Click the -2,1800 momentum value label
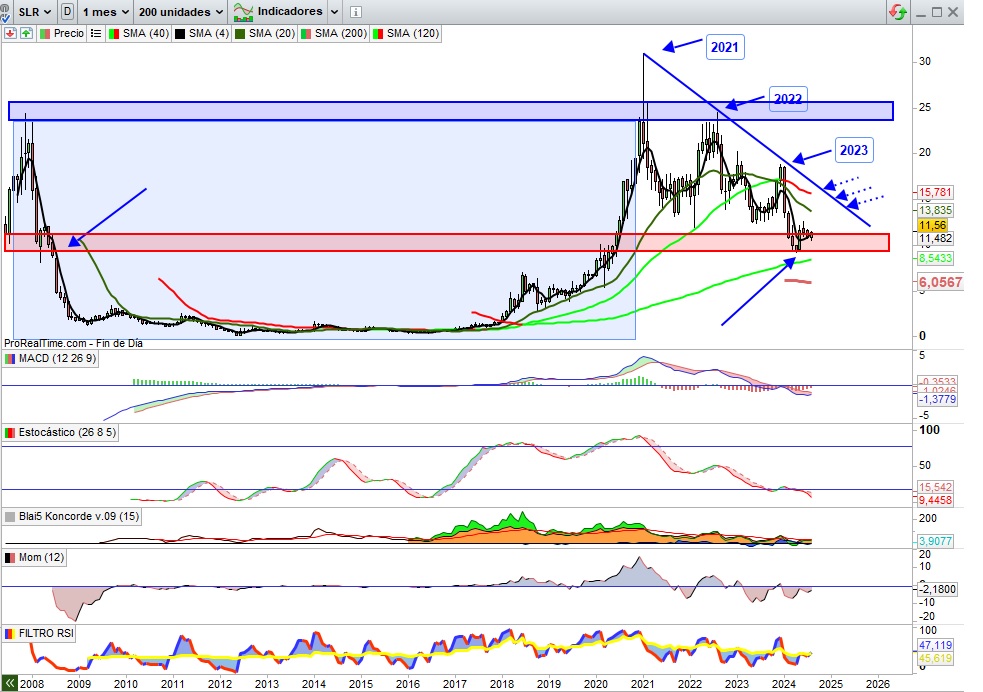 938,589
